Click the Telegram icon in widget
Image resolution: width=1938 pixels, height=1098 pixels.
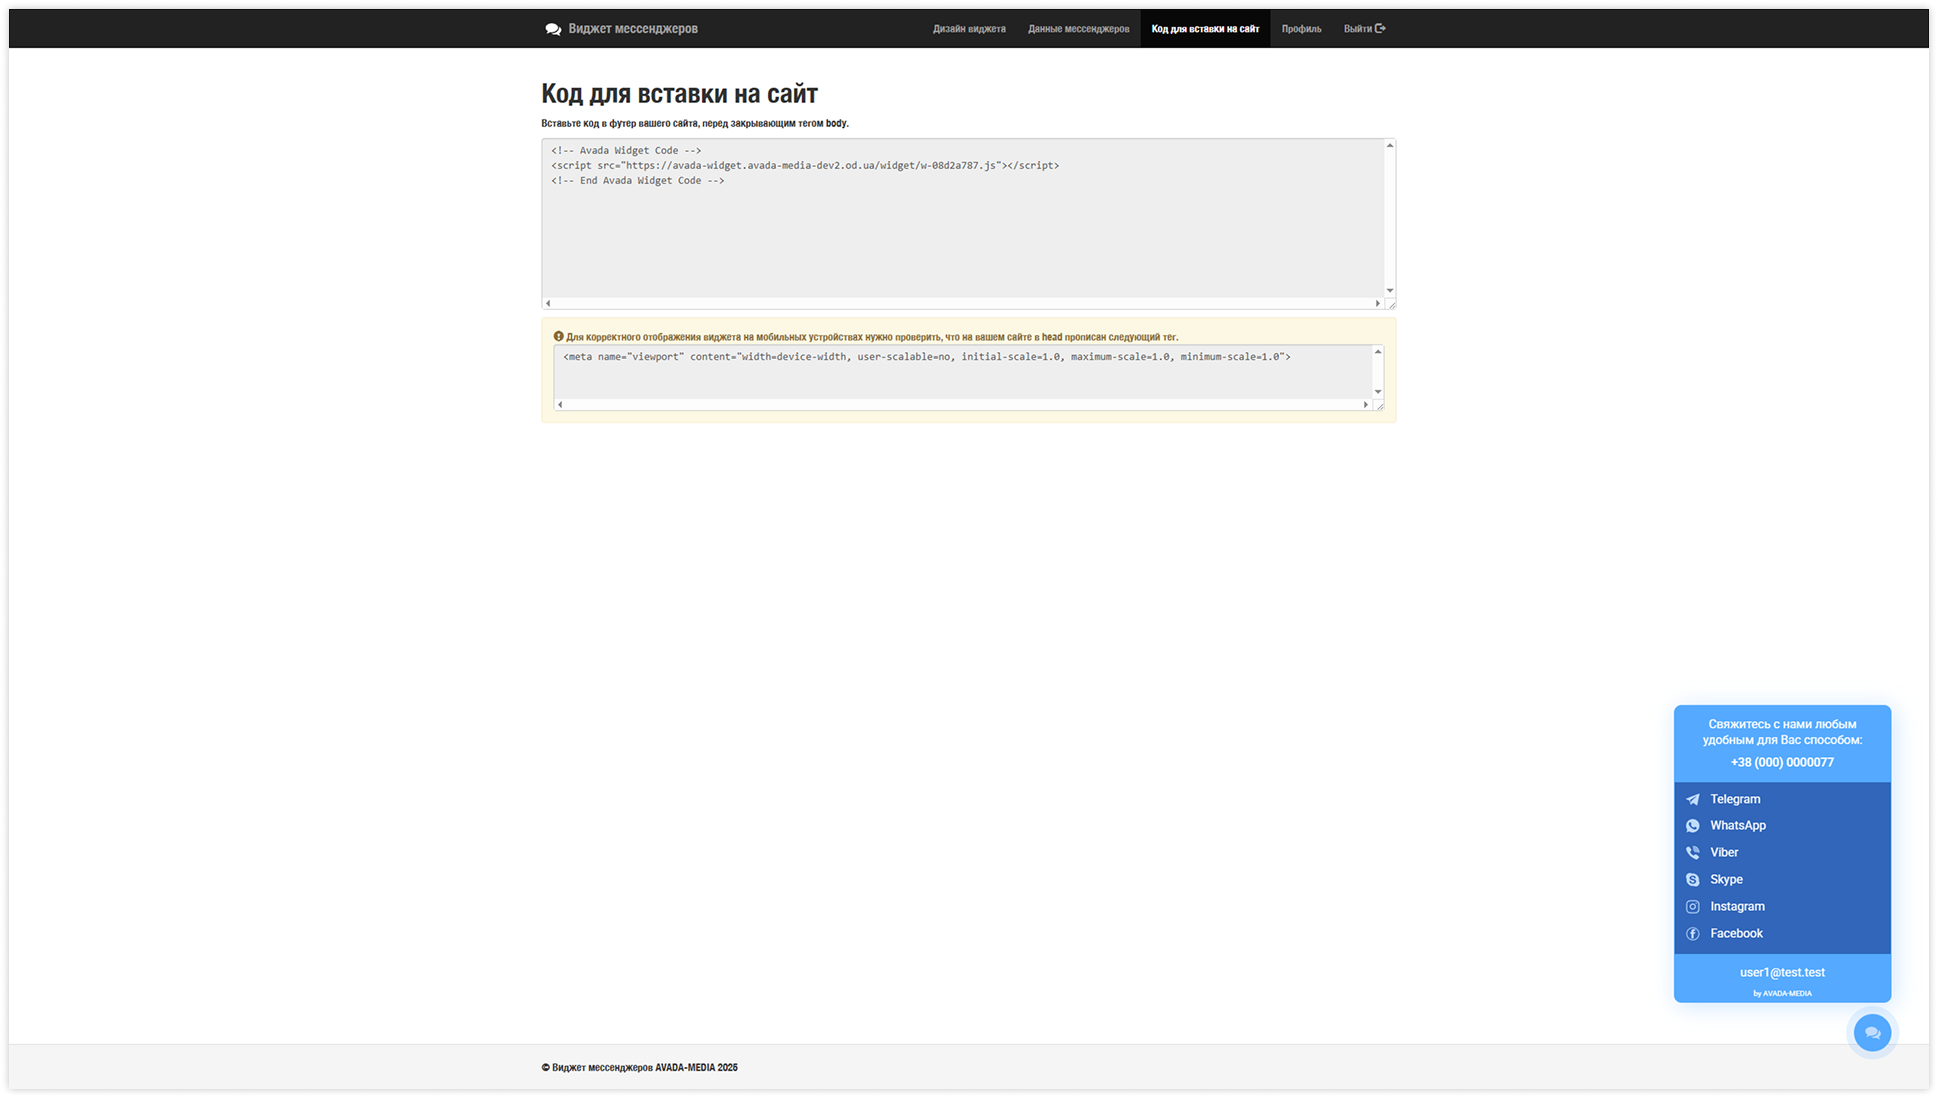(x=1692, y=799)
